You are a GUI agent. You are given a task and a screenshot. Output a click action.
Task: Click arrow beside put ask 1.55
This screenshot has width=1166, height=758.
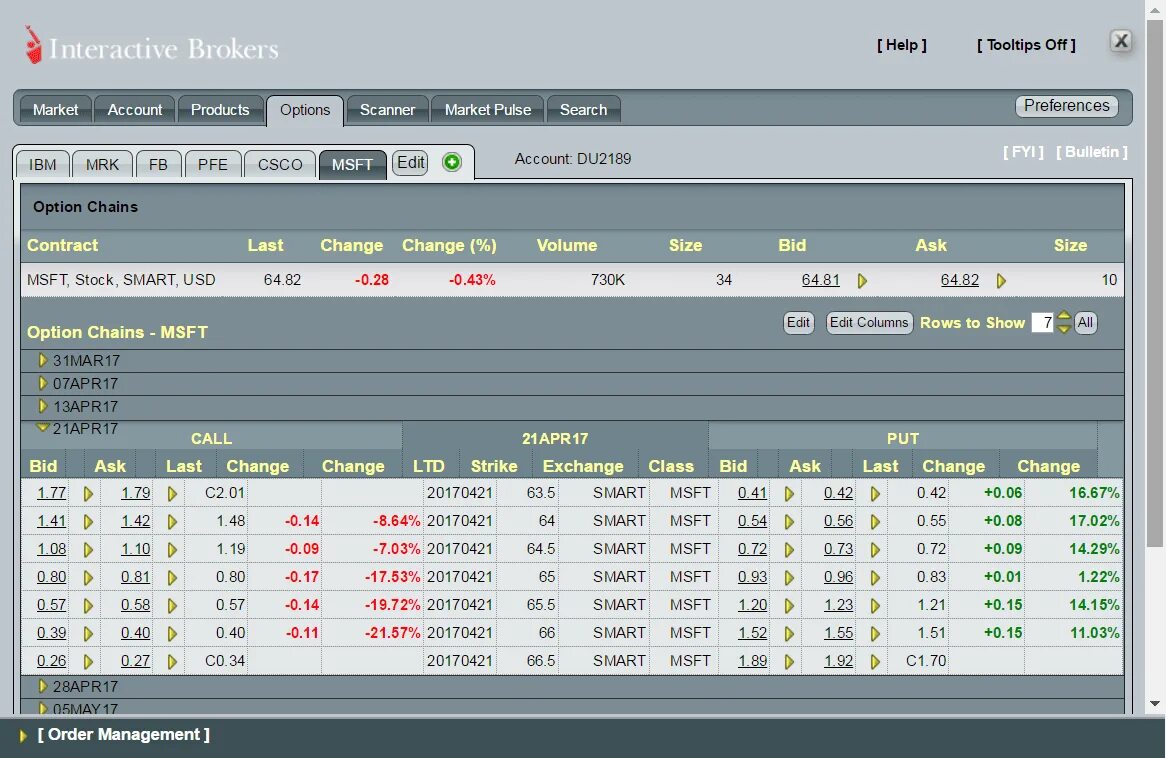pos(875,634)
